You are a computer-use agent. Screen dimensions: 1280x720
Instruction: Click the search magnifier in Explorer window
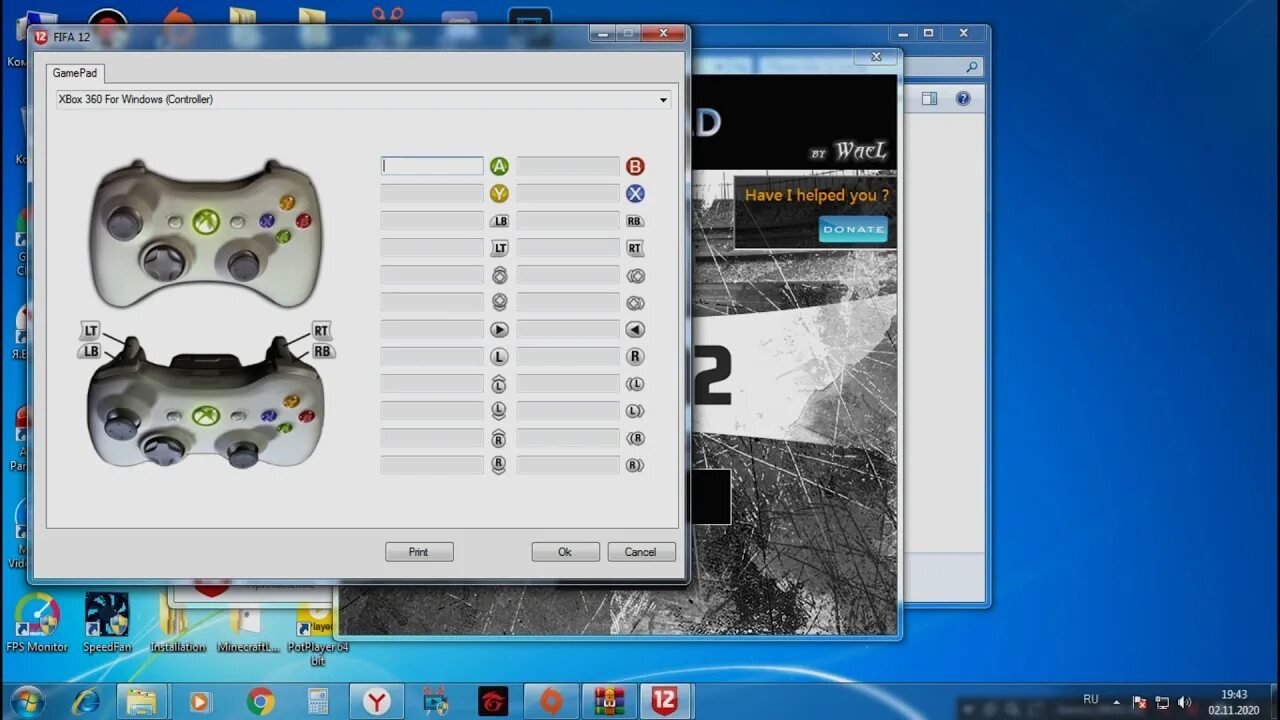tap(972, 67)
